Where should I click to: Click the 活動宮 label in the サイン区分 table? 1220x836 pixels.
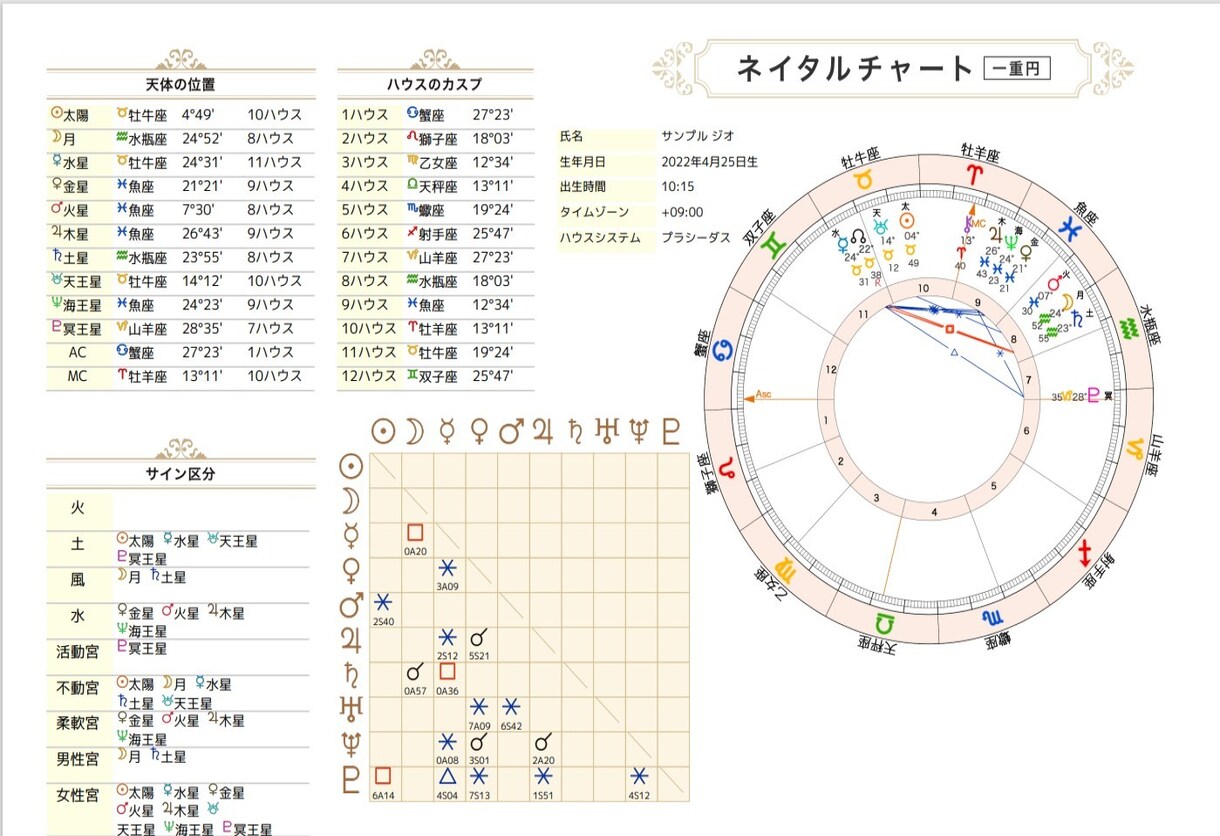78,651
